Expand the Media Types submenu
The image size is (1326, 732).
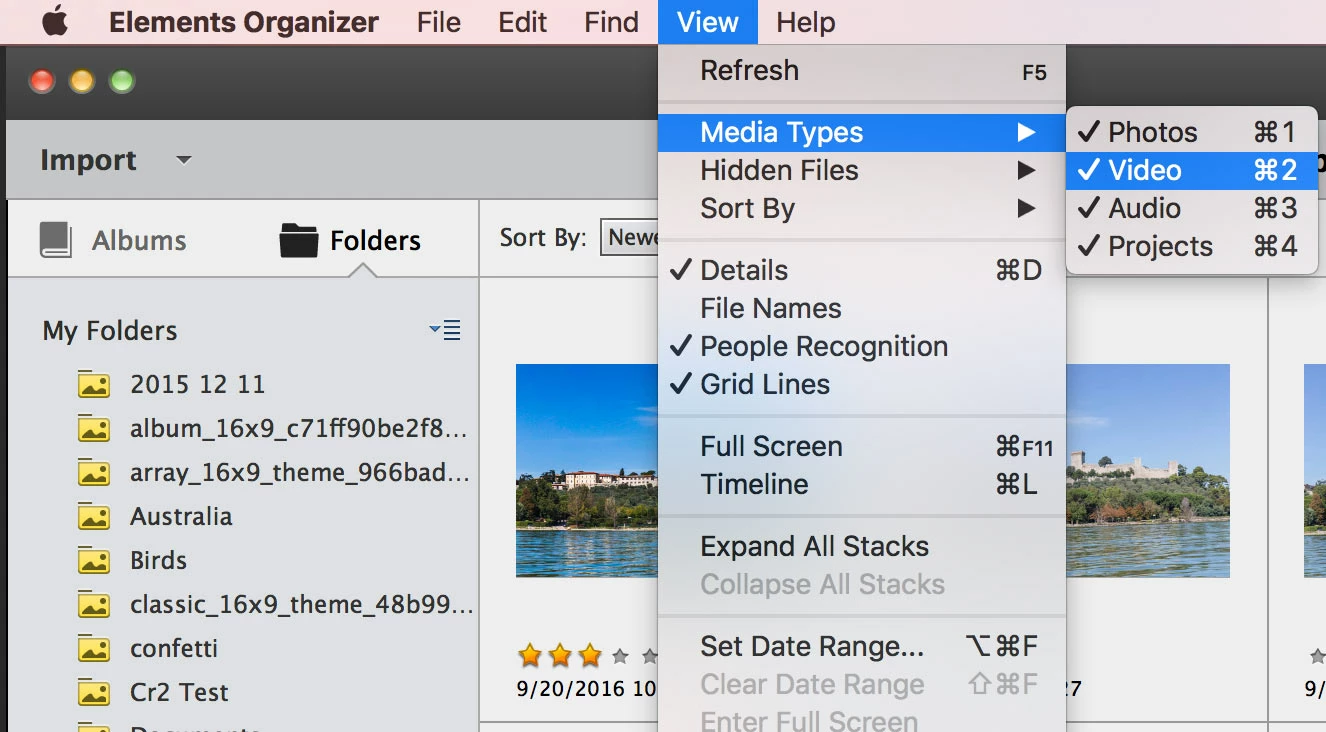pyautogui.click(x=862, y=132)
